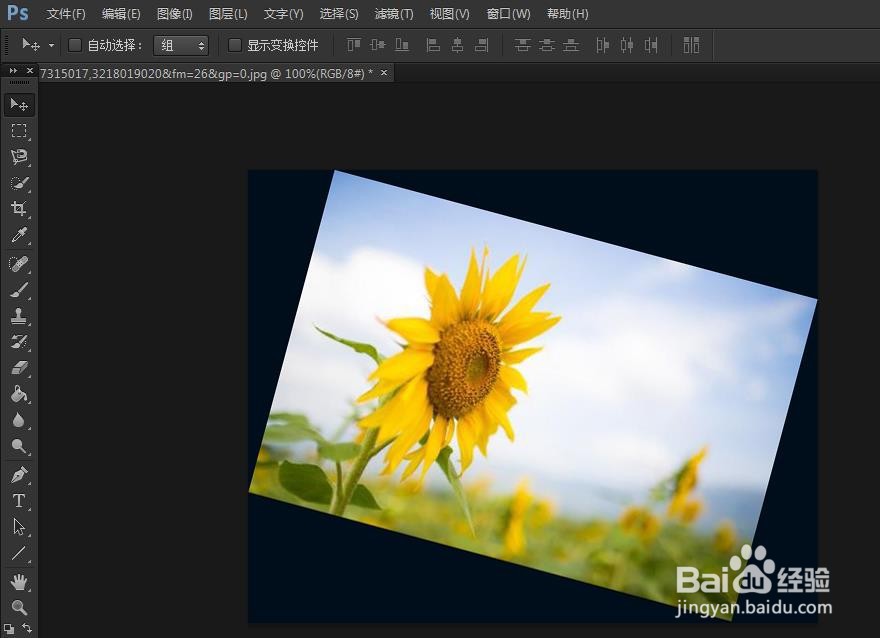Align vertical centers in options bar
The height and width of the screenshot is (638, 880).
378,45
